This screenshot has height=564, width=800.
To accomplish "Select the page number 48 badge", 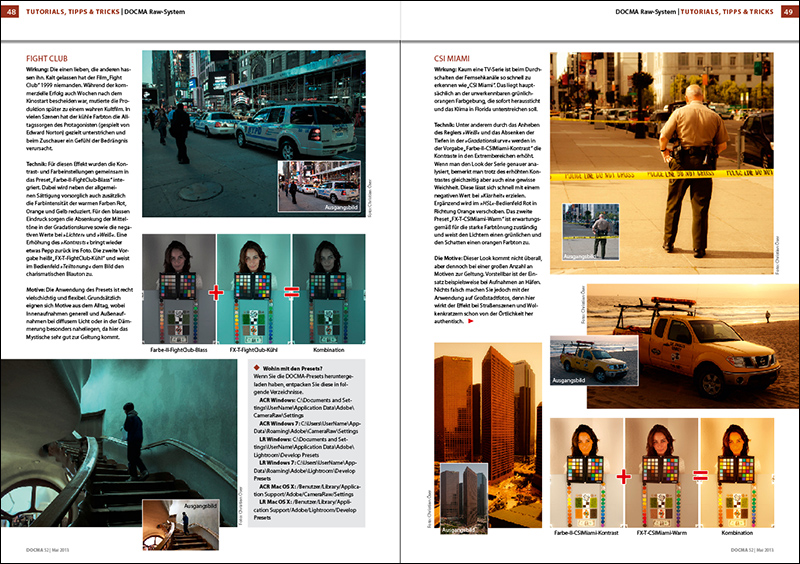I will 12,10.
